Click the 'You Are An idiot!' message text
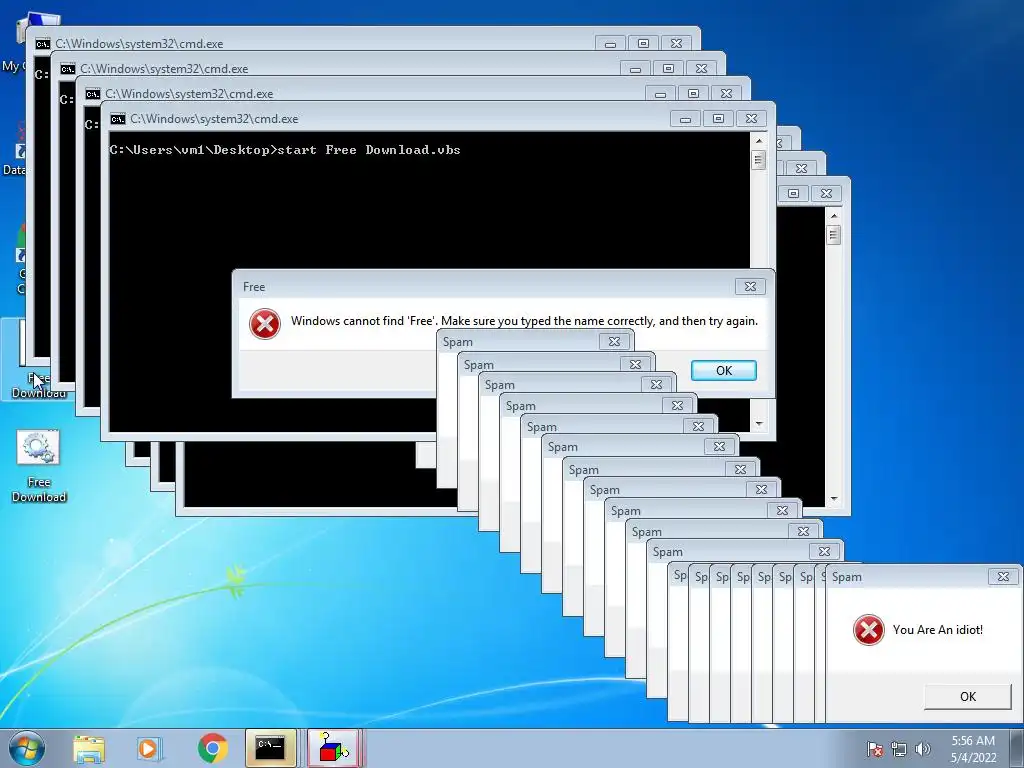Screen dimensions: 1024x768 (938, 630)
